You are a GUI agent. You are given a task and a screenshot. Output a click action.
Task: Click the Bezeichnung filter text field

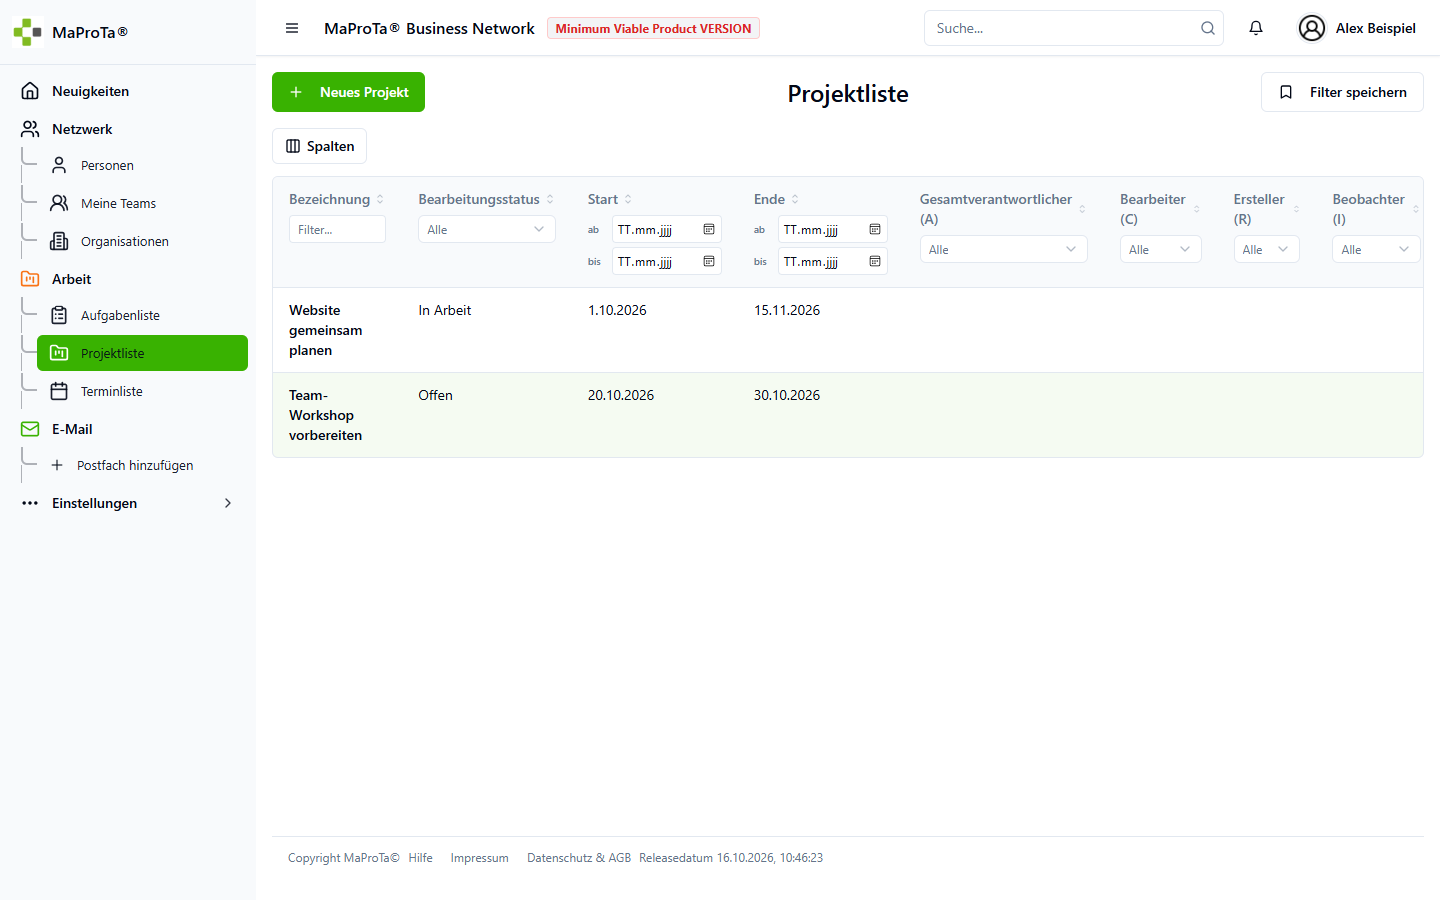337,229
